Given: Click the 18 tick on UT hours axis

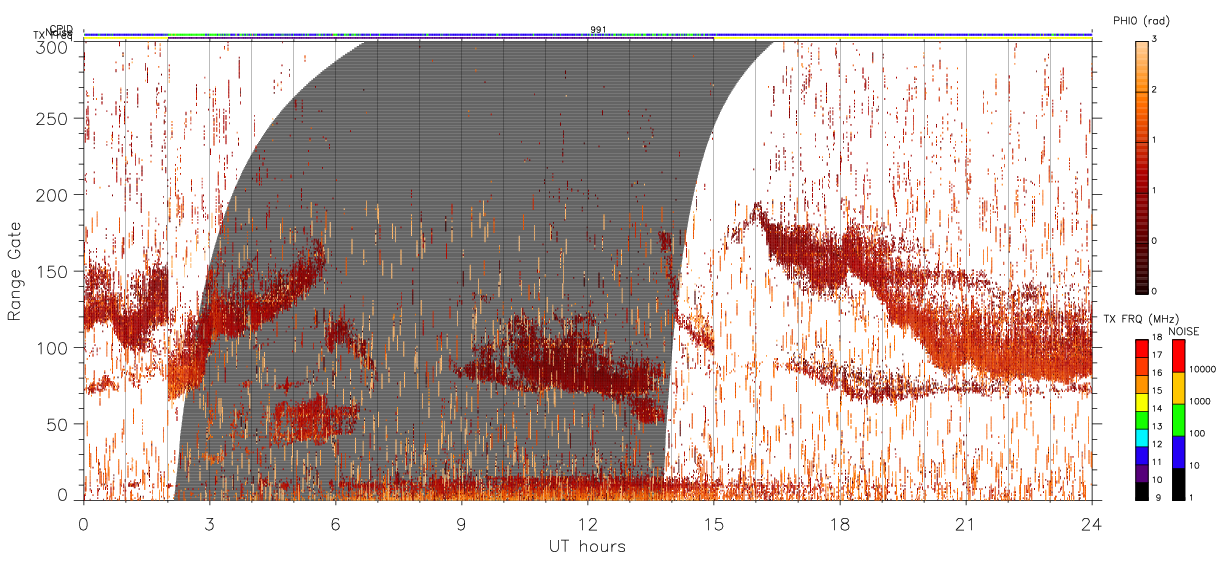Looking at the screenshot, I should tap(839, 523).
